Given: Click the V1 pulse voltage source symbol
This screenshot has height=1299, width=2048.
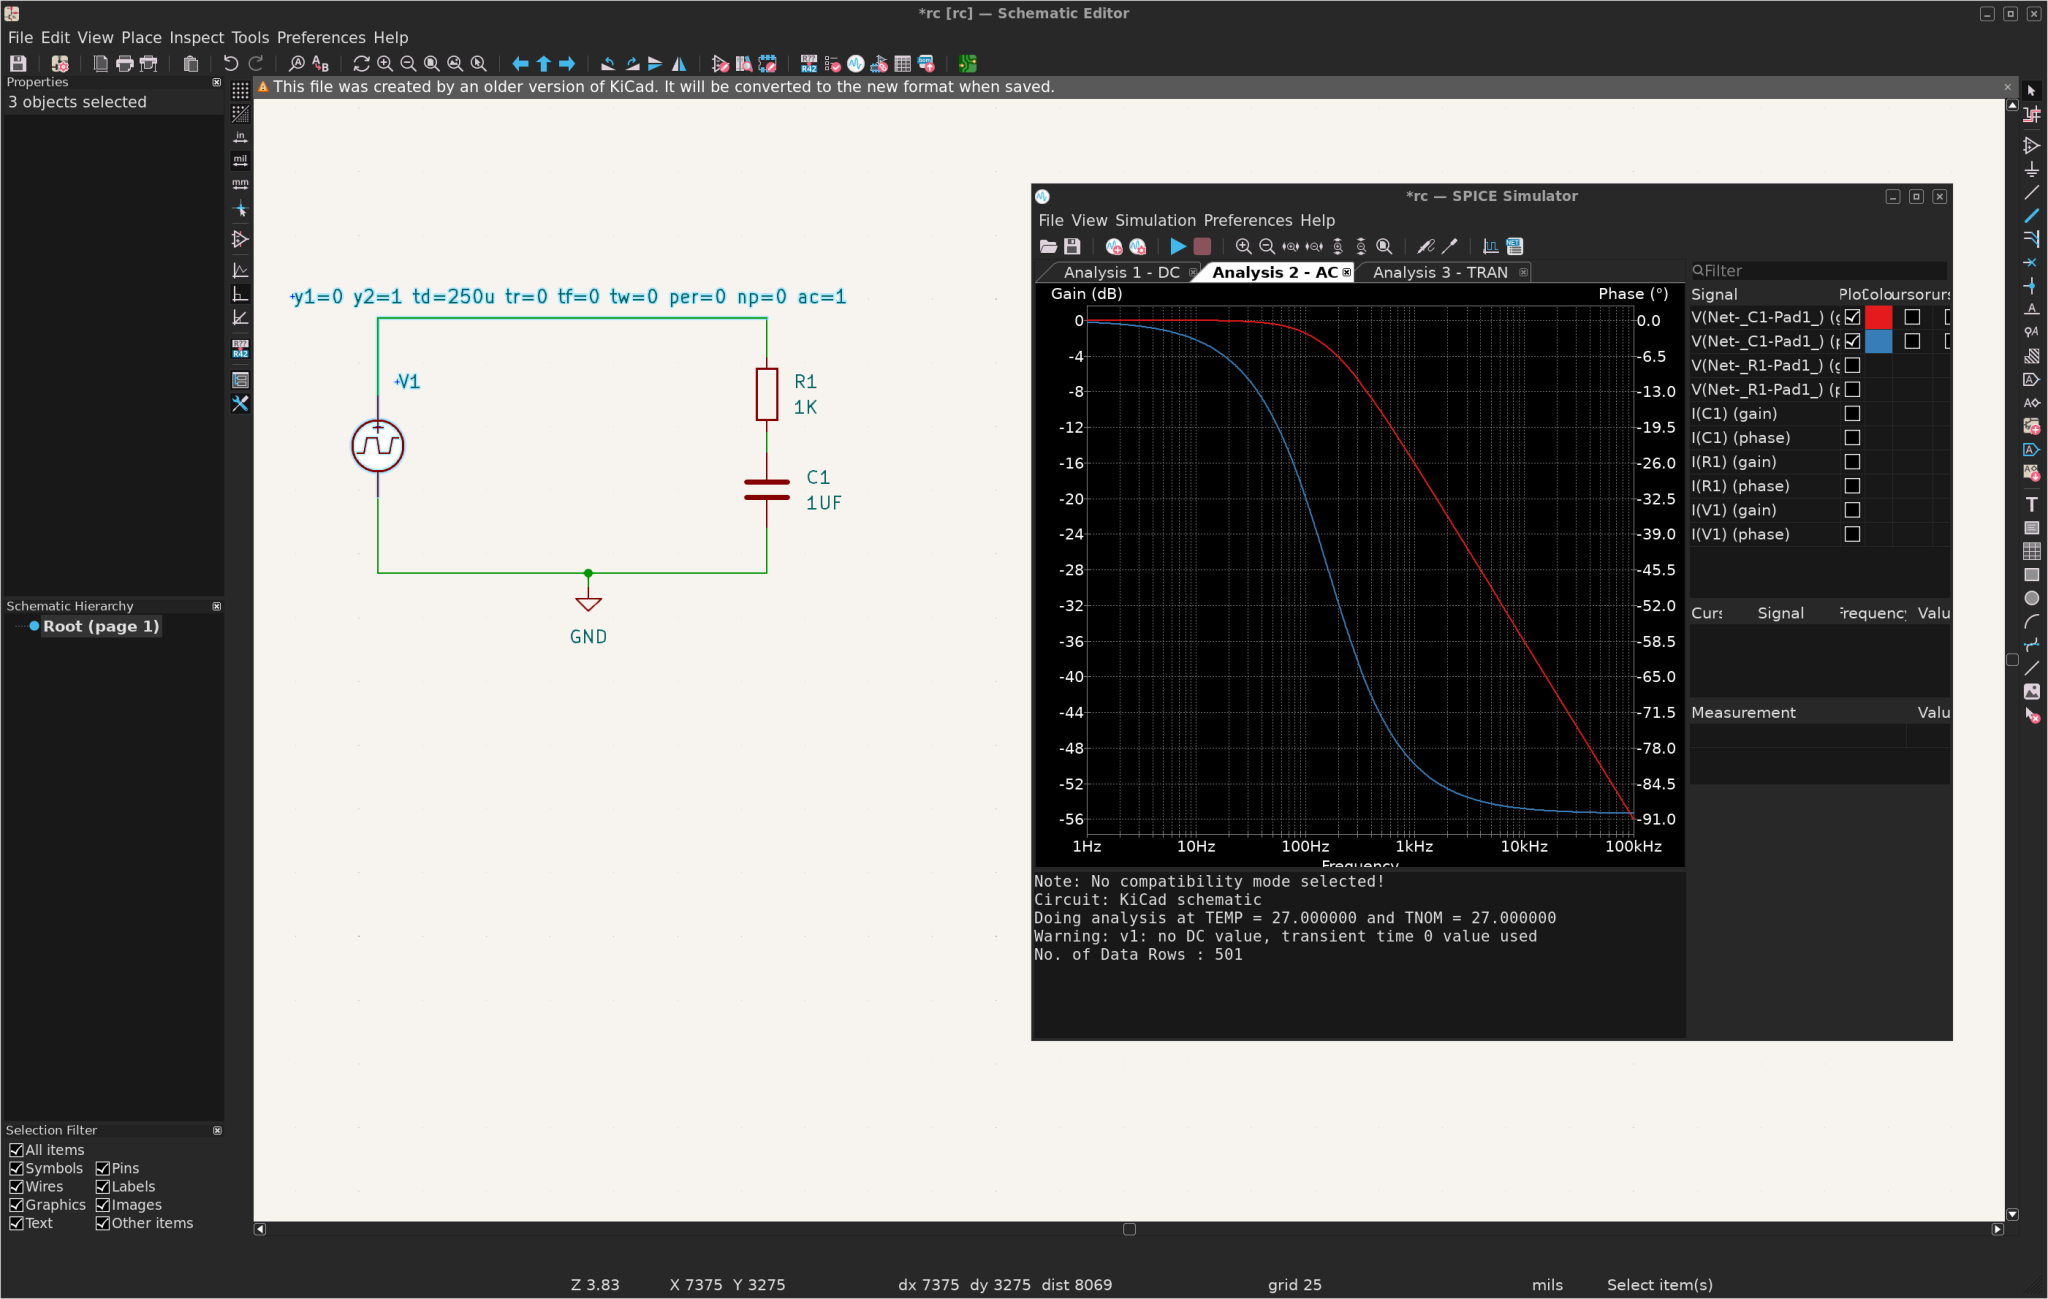Looking at the screenshot, I should 378,446.
